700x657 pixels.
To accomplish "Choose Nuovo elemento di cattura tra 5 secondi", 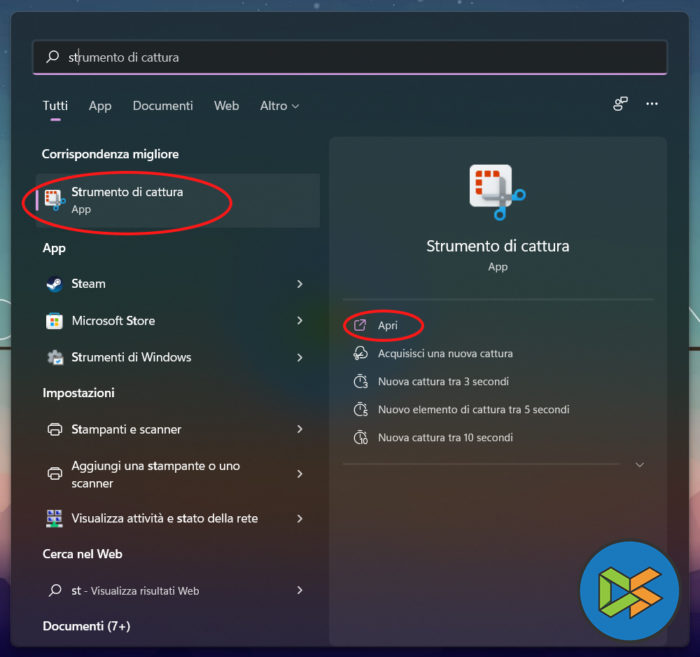I will (474, 410).
